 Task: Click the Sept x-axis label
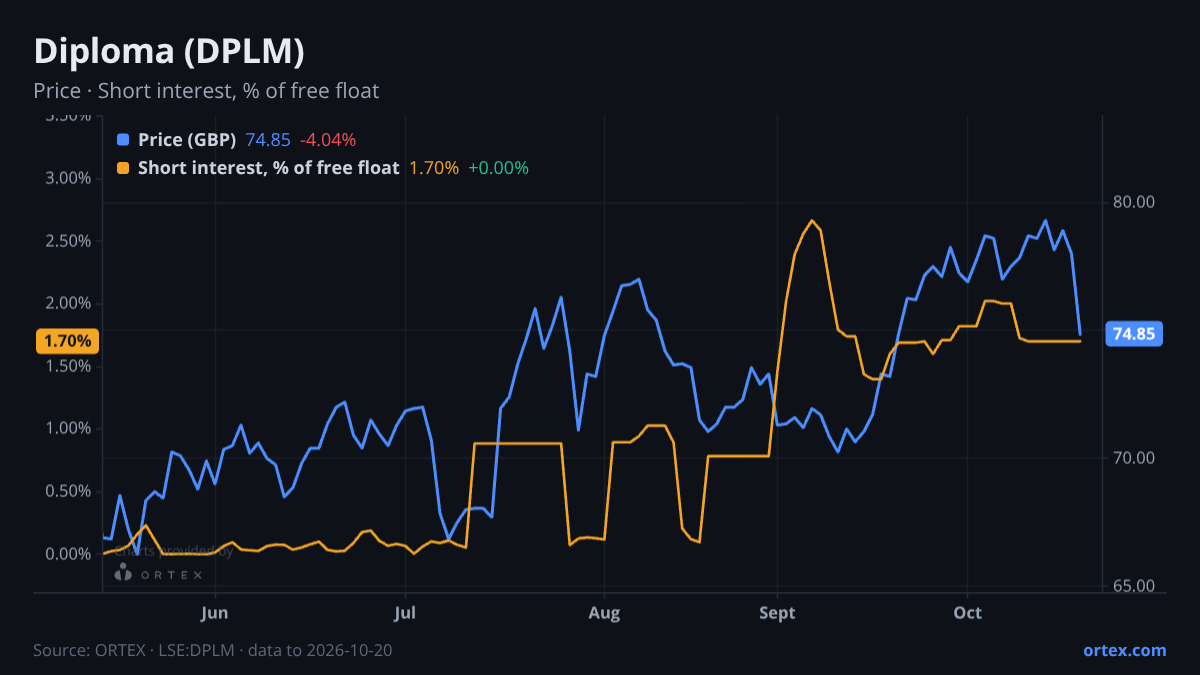tap(777, 613)
